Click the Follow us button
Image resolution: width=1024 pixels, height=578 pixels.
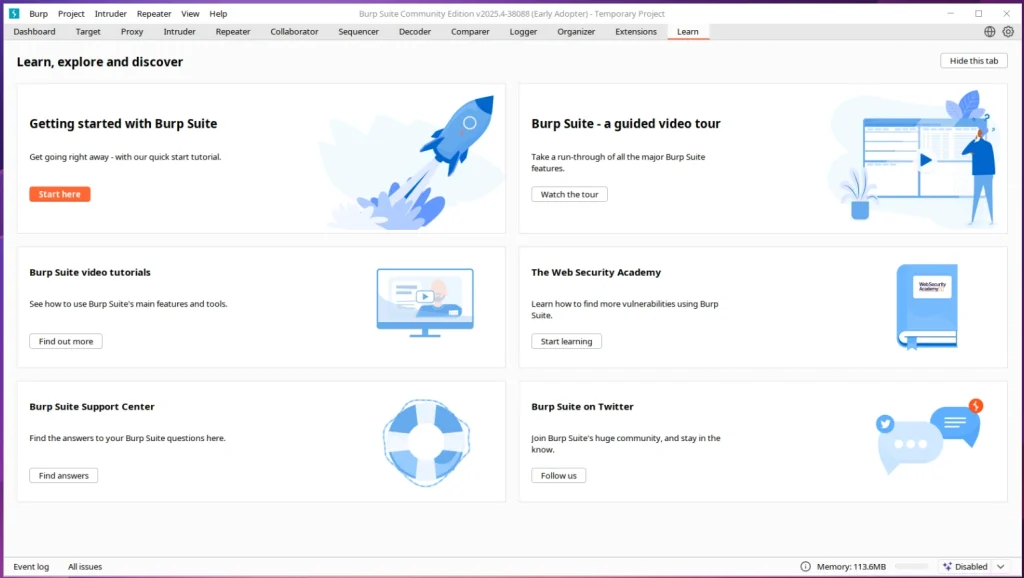coord(558,475)
